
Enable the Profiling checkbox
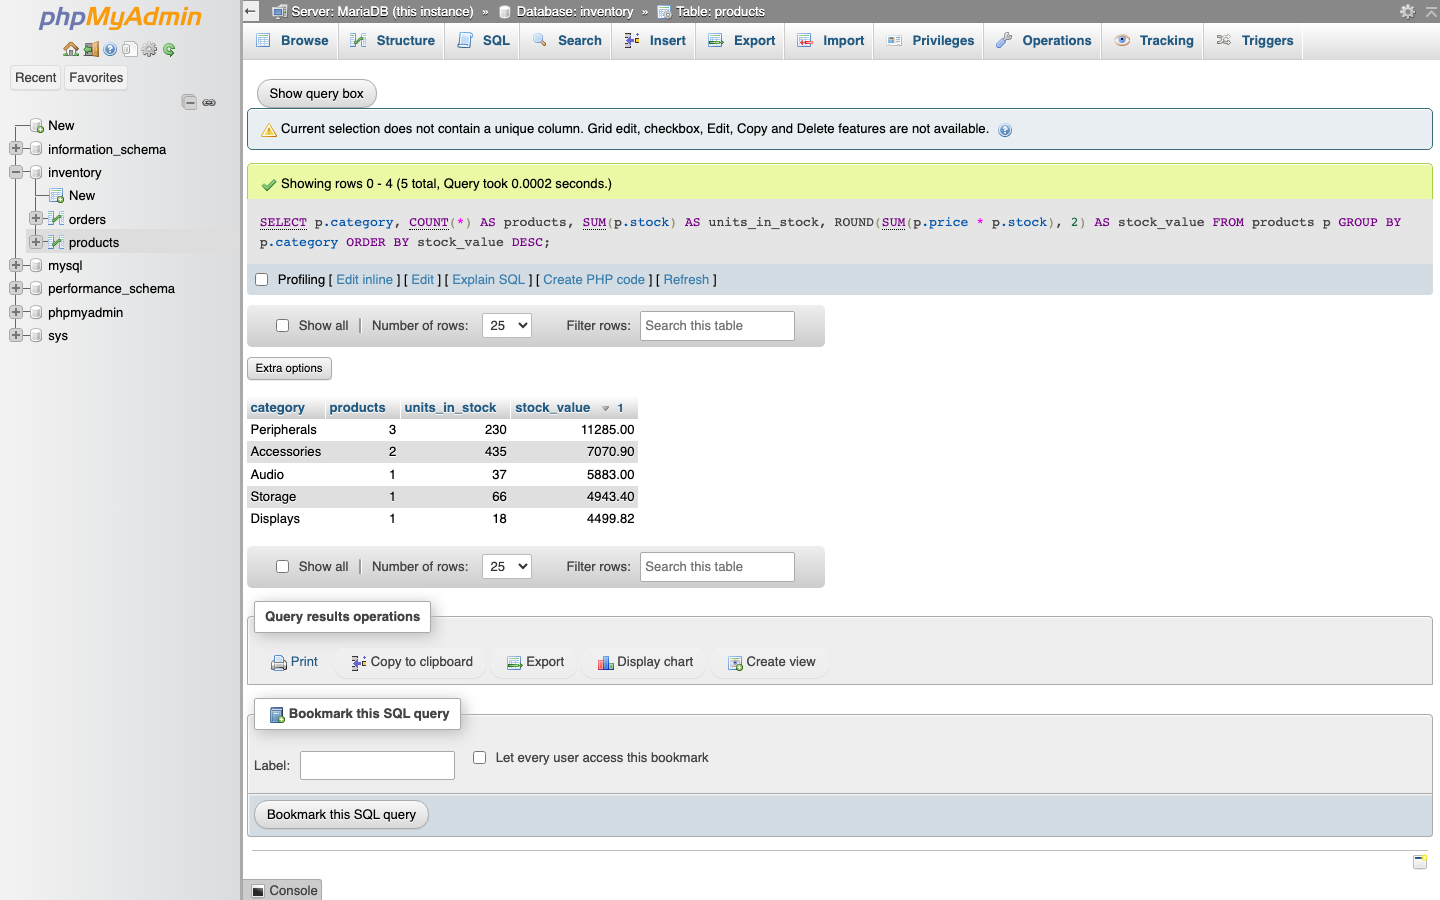(x=262, y=280)
